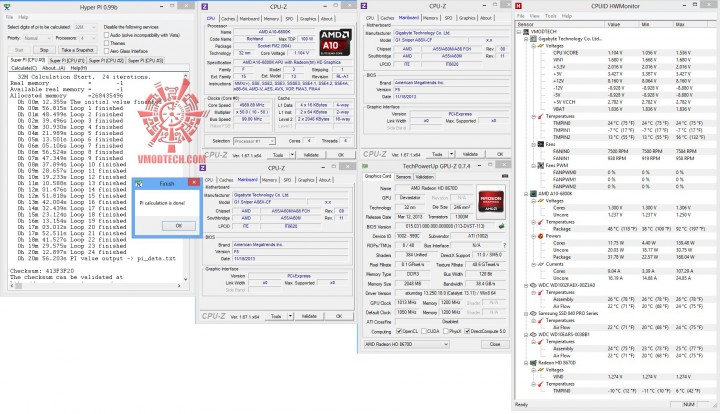Click the WDC WD10EARS drive icon
The image size is (720, 414).
click(x=533, y=335)
